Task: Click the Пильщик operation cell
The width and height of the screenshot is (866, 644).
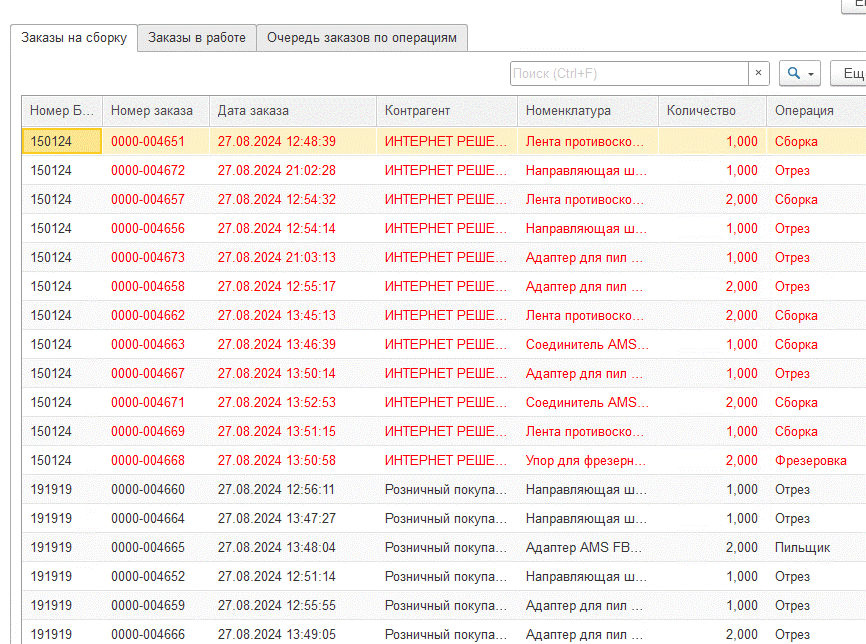Action: 802,547
